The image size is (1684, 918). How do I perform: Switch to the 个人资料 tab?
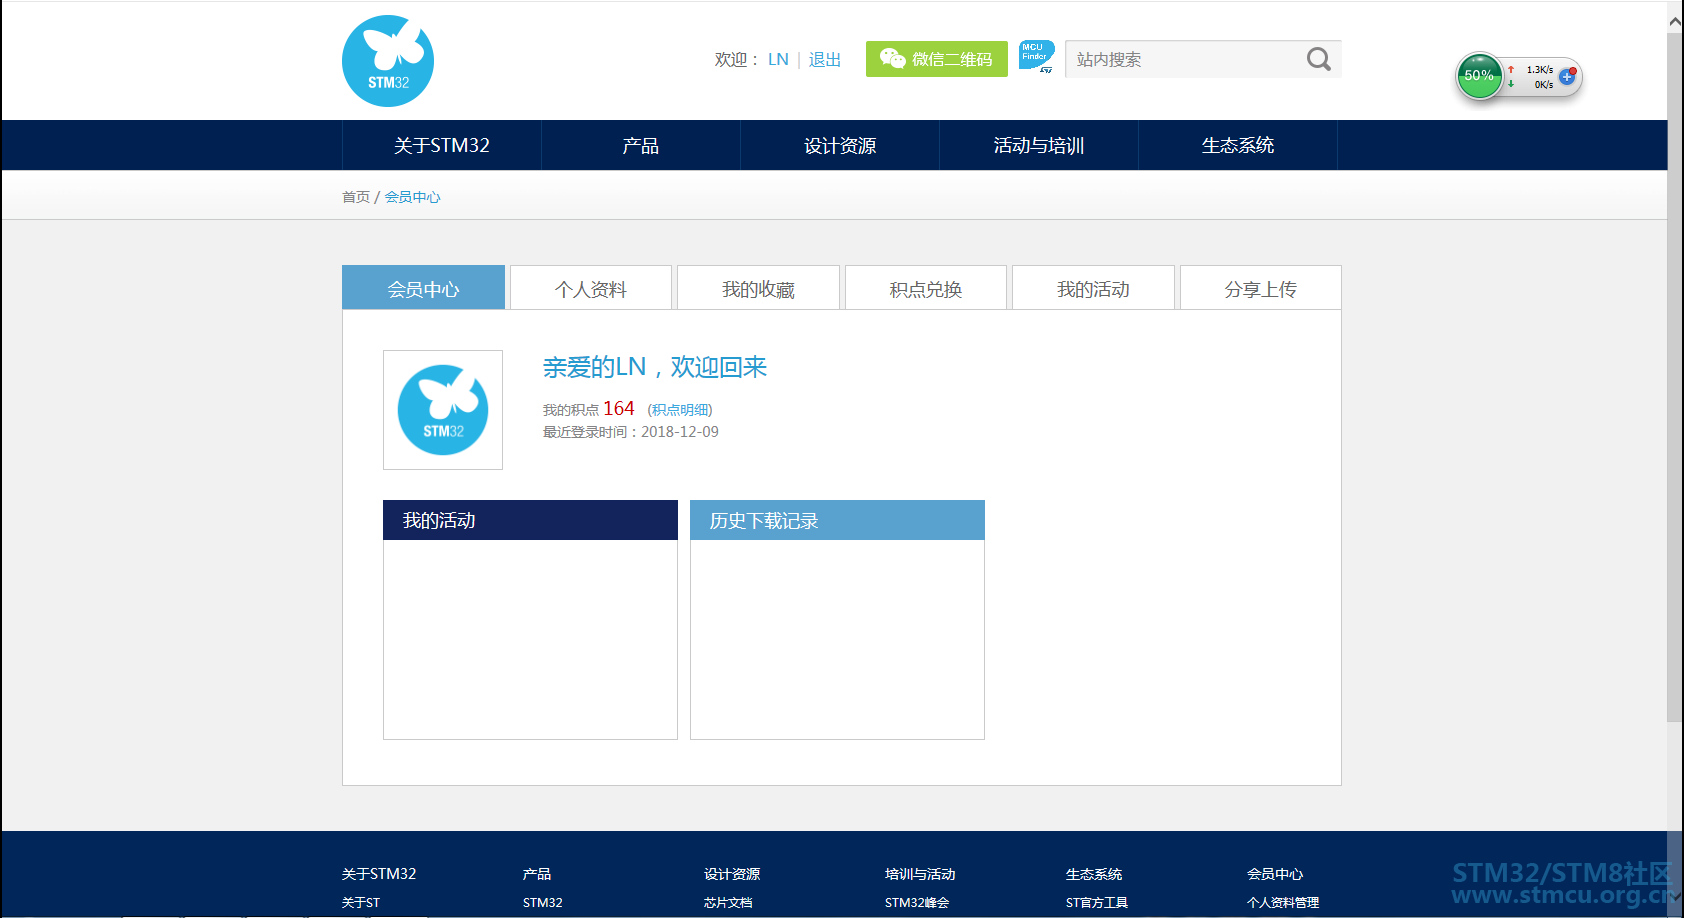[591, 288]
